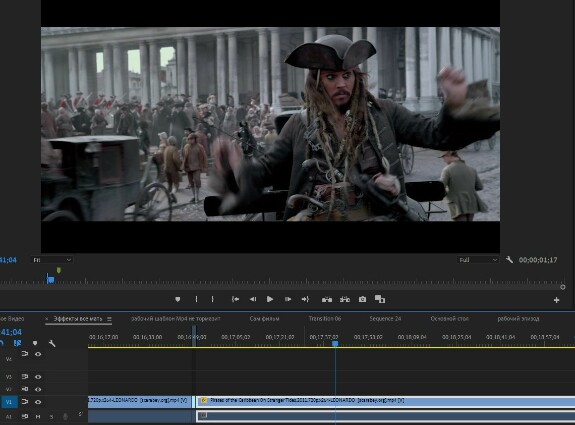Open the Fit zoom level dropdown

52,260
